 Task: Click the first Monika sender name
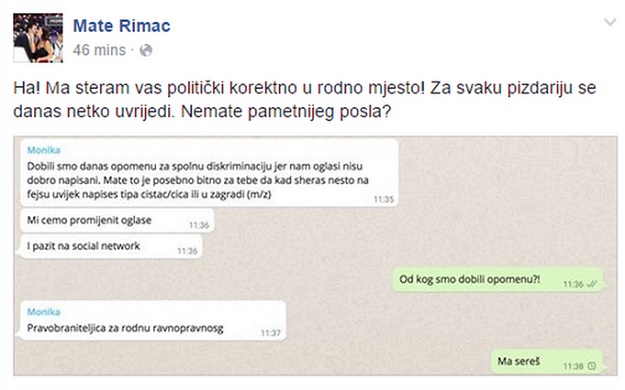43,150
